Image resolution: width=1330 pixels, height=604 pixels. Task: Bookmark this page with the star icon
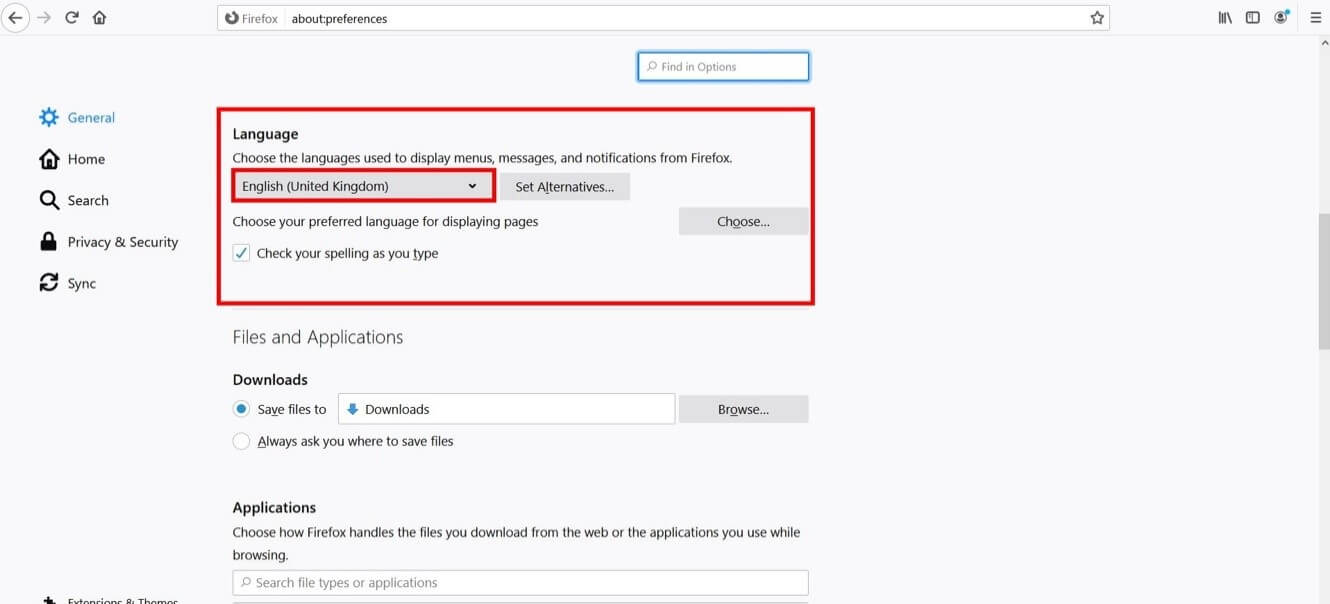click(1097, 18)
